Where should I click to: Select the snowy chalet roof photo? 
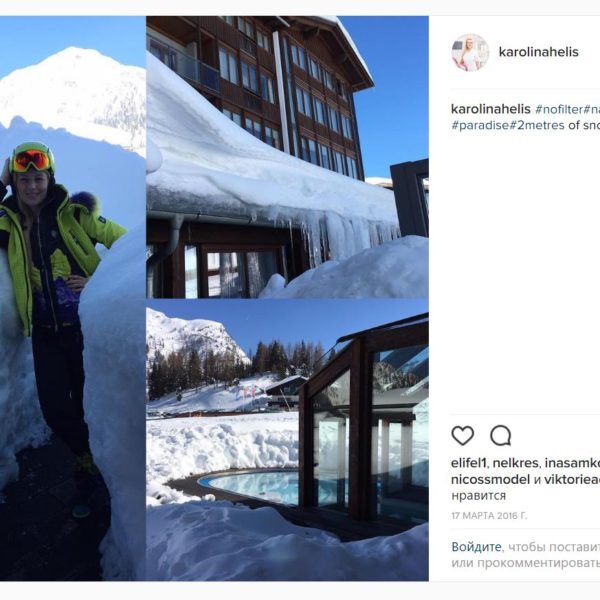[x=287, y=157]
